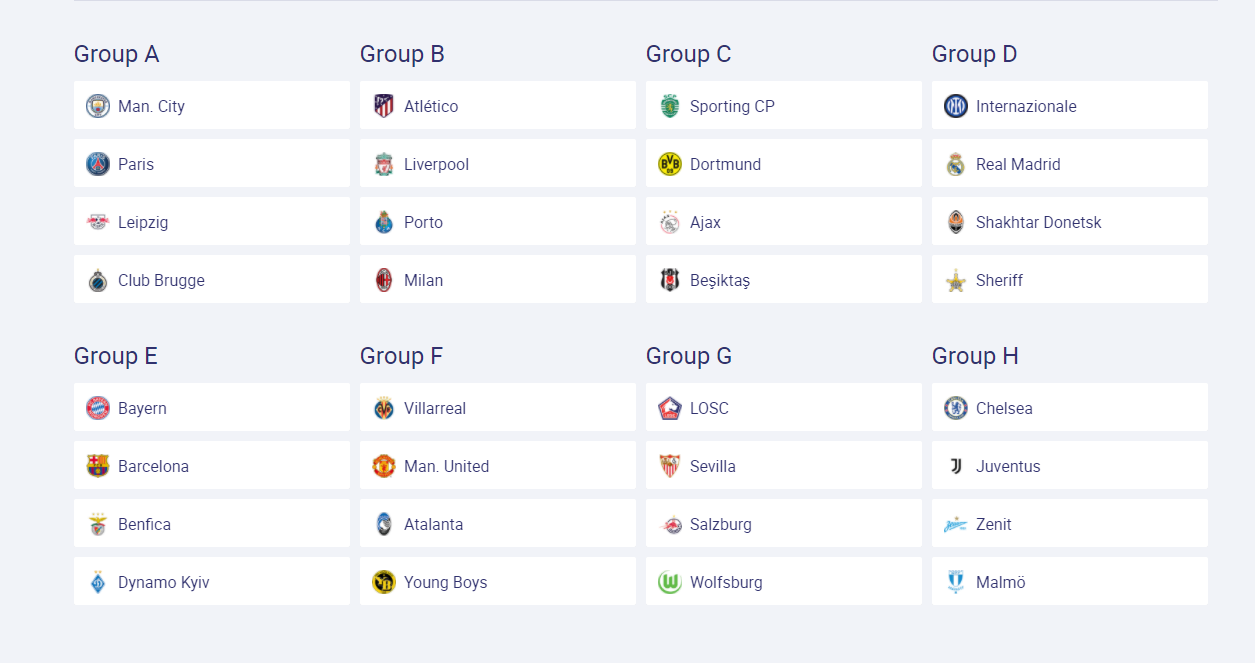Click the Chelsea club crest
1255x663 pixels.
(956, 408)
